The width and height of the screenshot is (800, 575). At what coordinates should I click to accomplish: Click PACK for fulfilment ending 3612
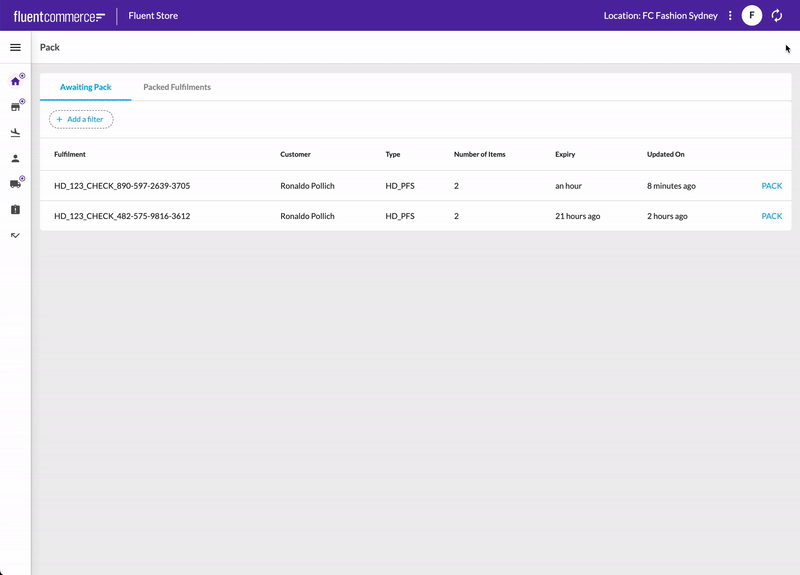pos(771,216)
